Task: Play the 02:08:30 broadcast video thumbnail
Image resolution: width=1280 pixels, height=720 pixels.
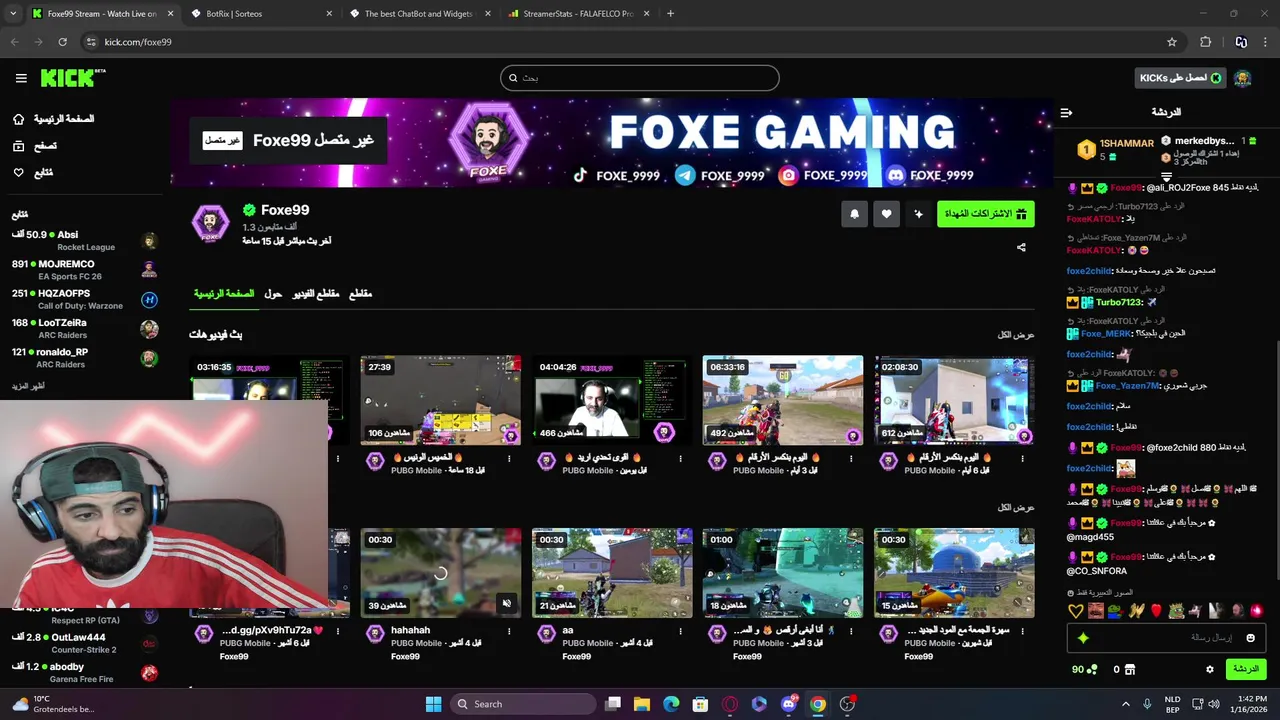Action: click(x=954, y=400)
